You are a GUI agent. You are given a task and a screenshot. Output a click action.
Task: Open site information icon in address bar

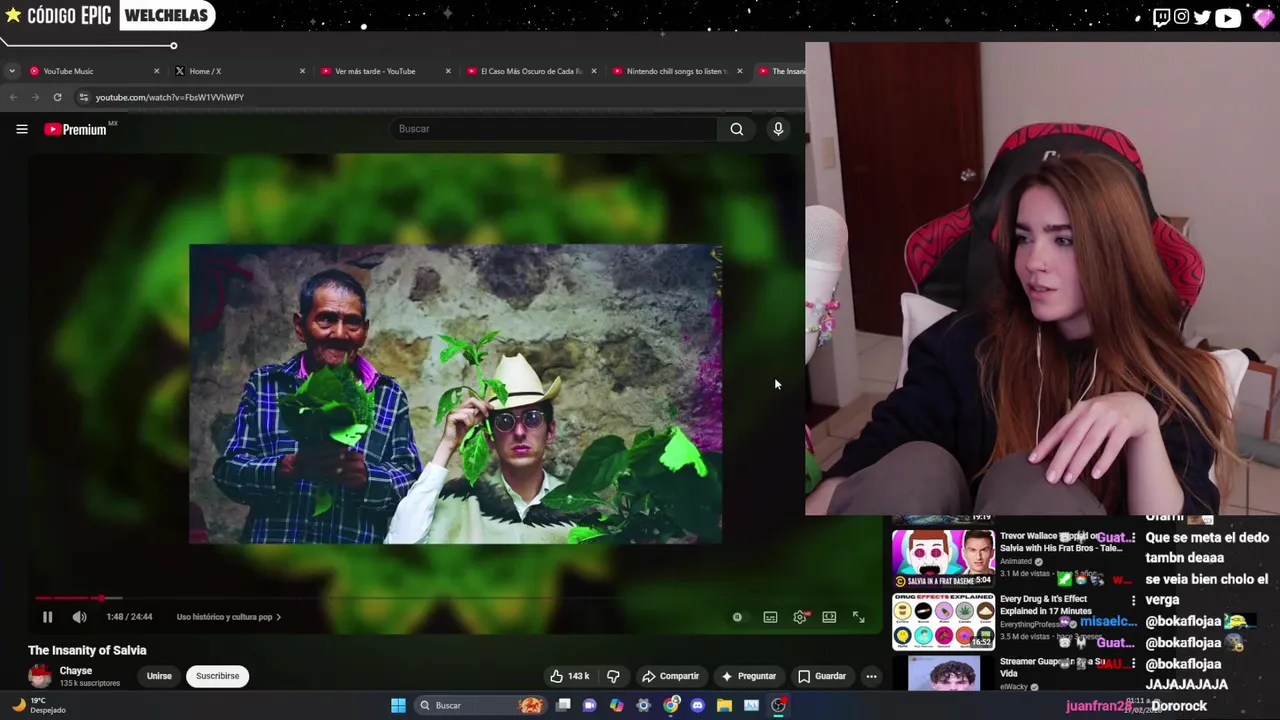[x=83, y=97]
